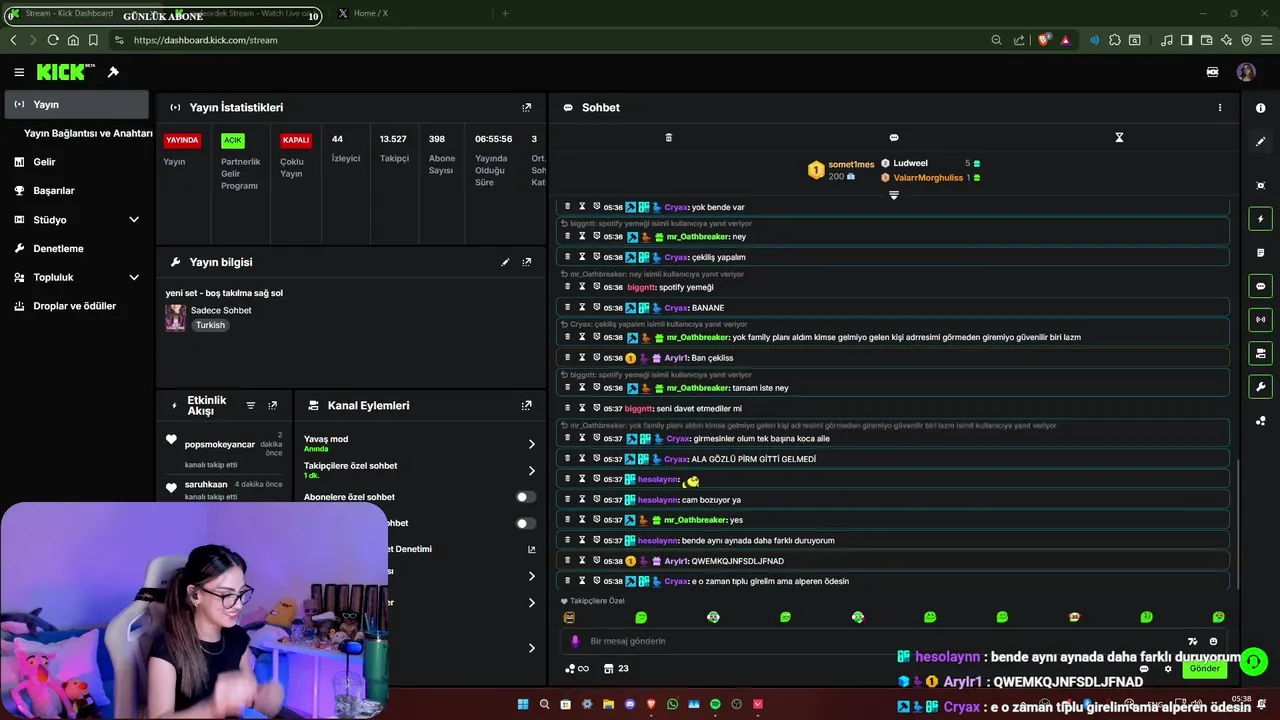The height and width of the screenshot is (720, 1280).
Task: Select the chat bubble tab in Sohbet
Action: (894, 137)
